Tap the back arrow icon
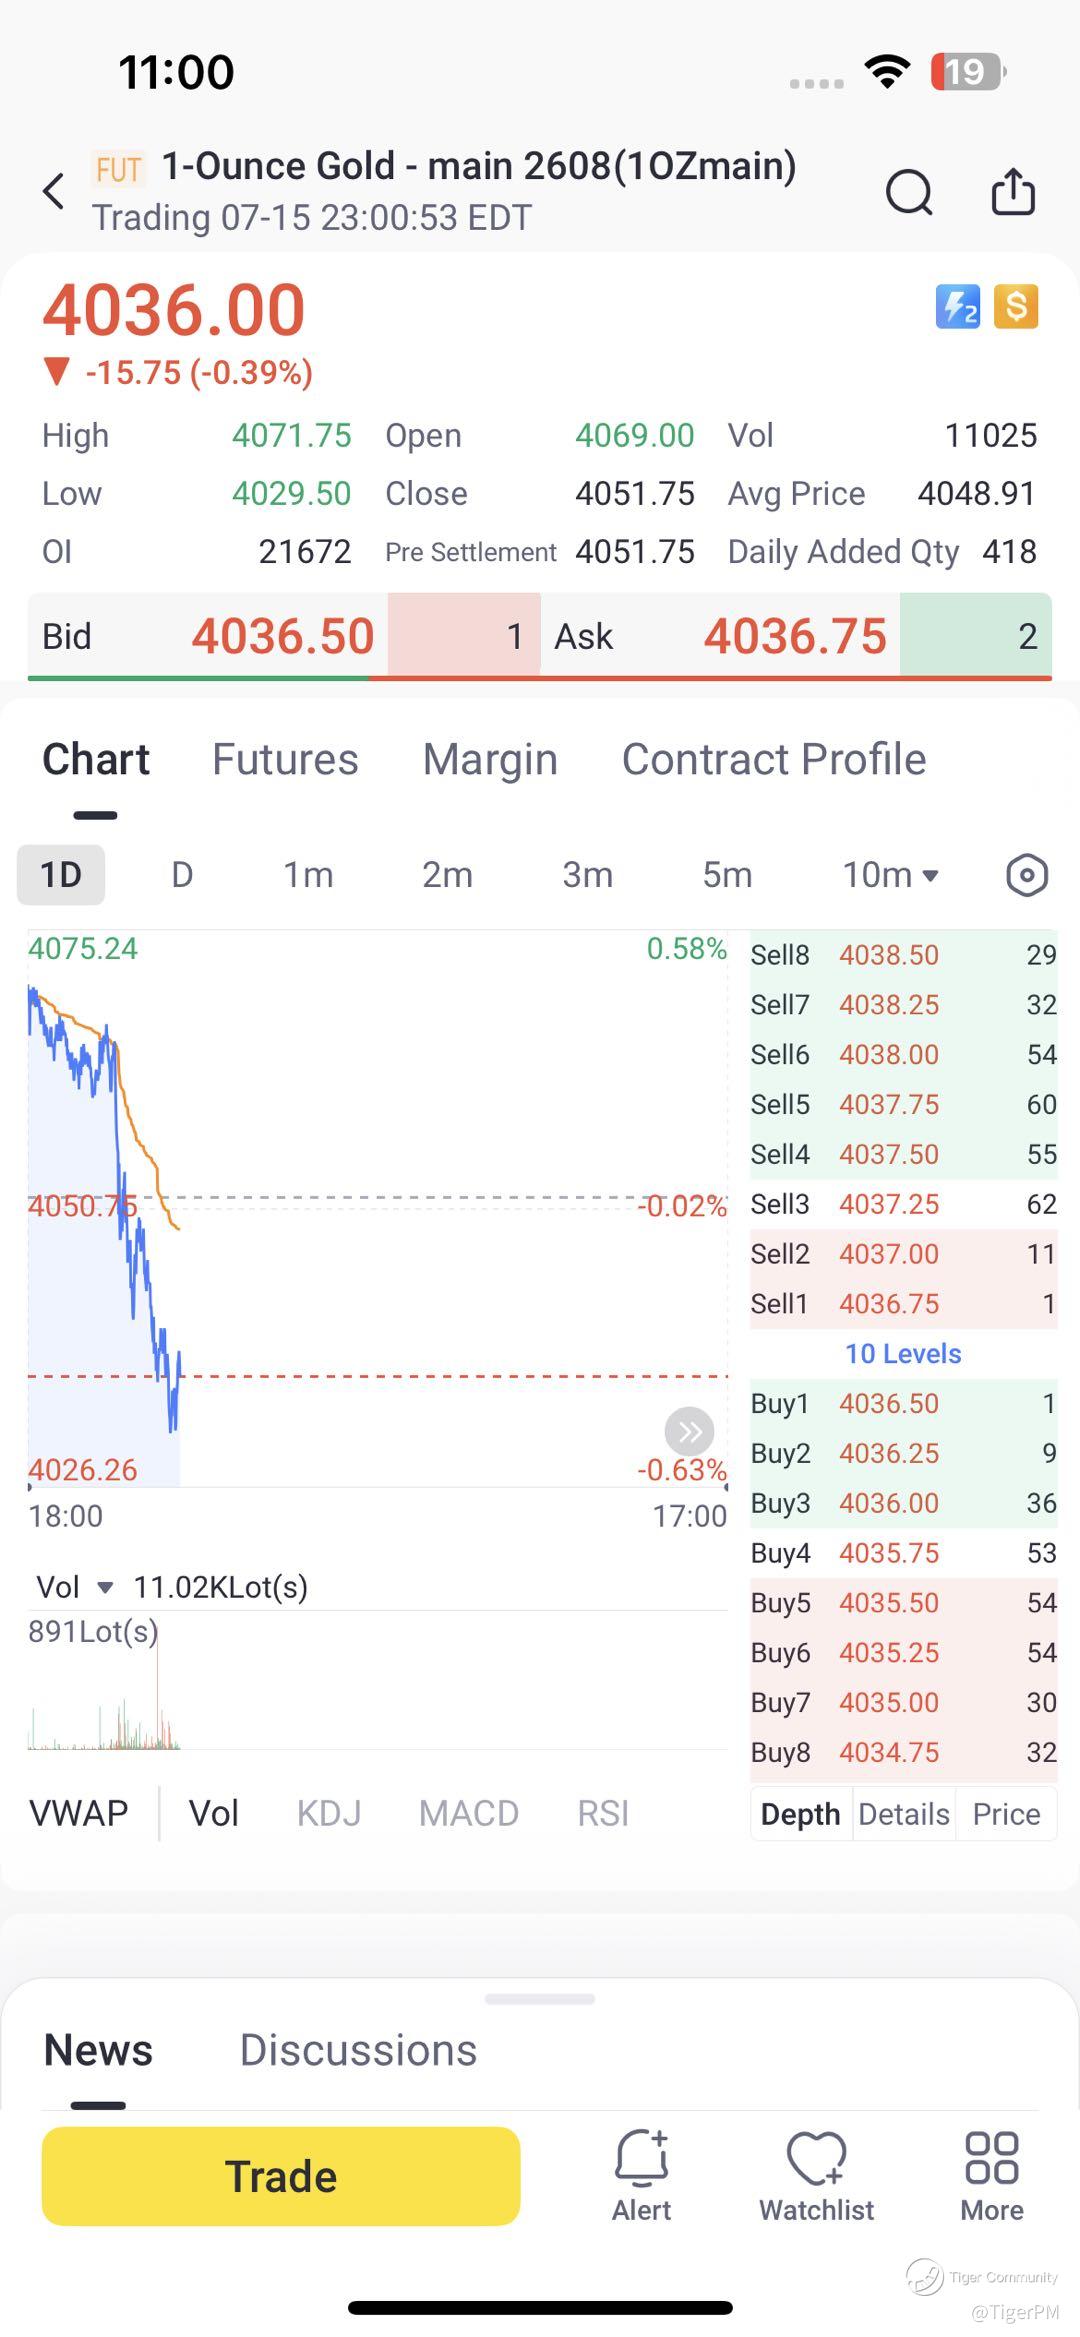Screen dimensions: 1080x2337 (54, 191)
